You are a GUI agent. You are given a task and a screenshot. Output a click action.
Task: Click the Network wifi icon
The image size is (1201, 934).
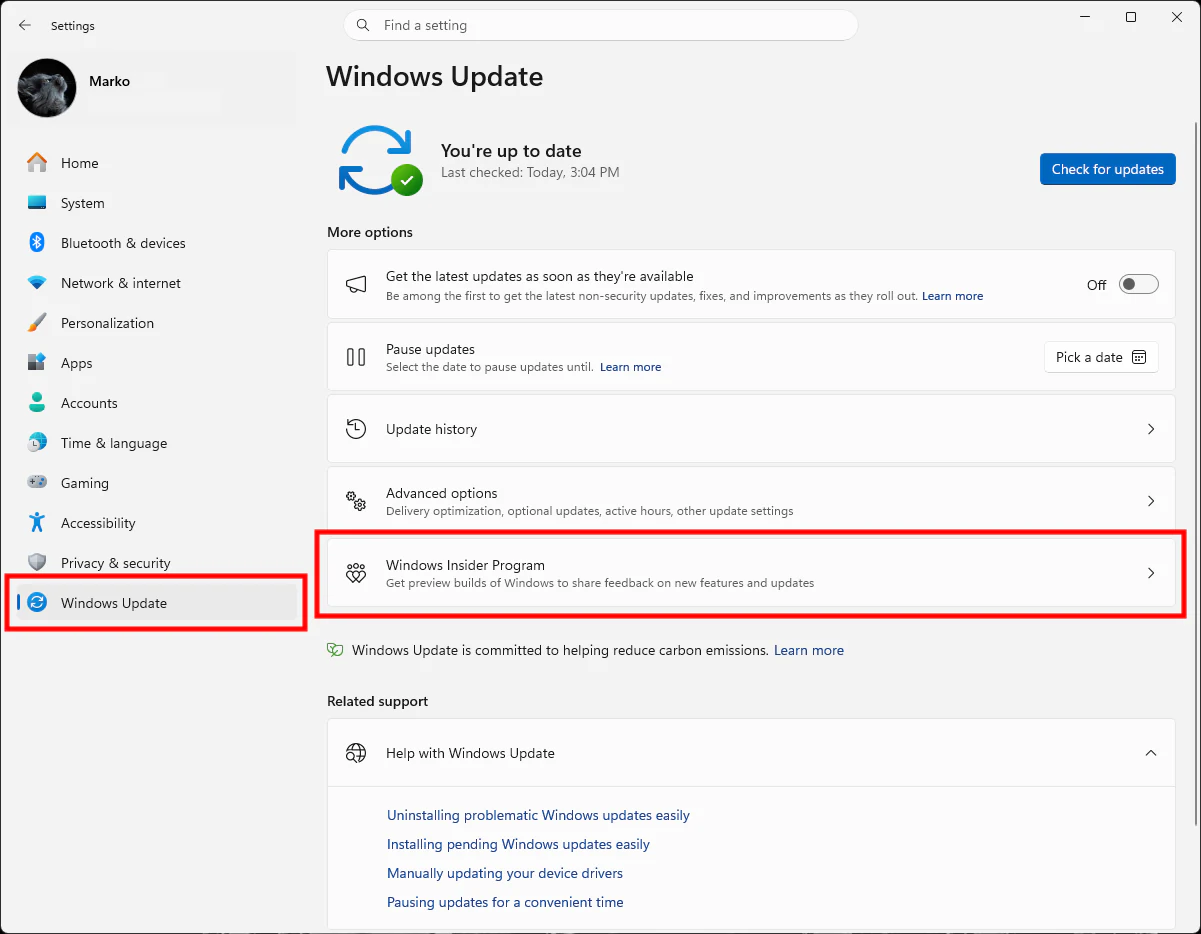(x=37, y=283)
